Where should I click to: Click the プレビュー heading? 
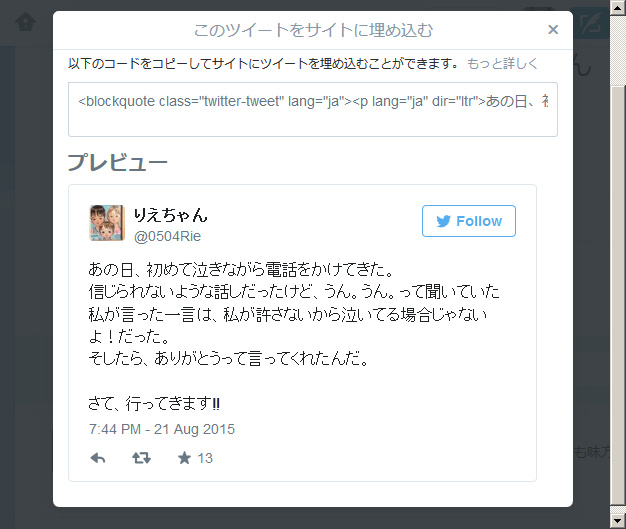click(x=117, y=162)
